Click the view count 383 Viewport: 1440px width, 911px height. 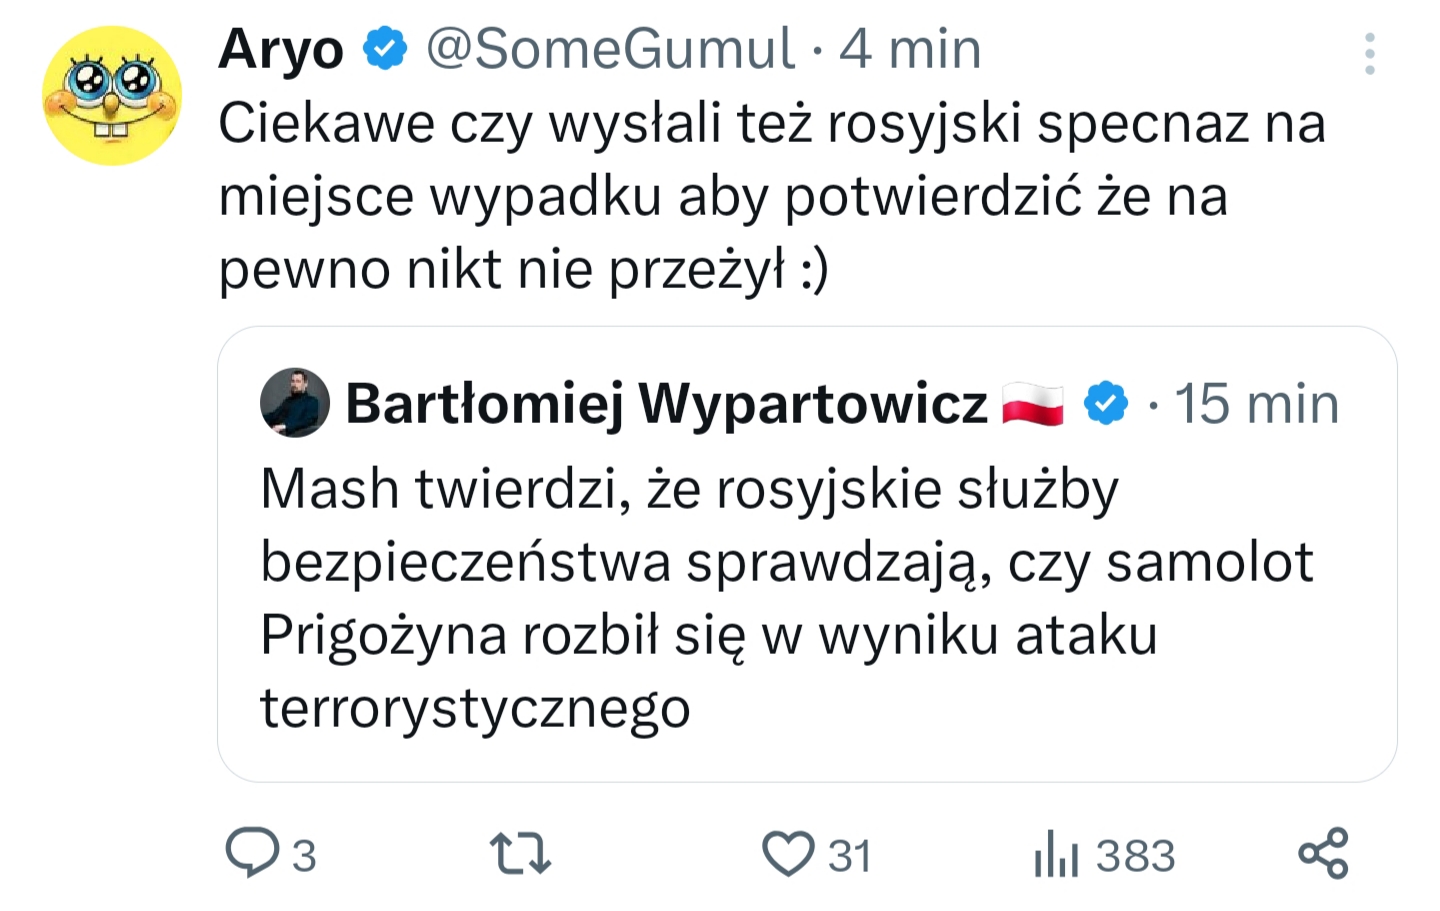[x=1136, y=856]
